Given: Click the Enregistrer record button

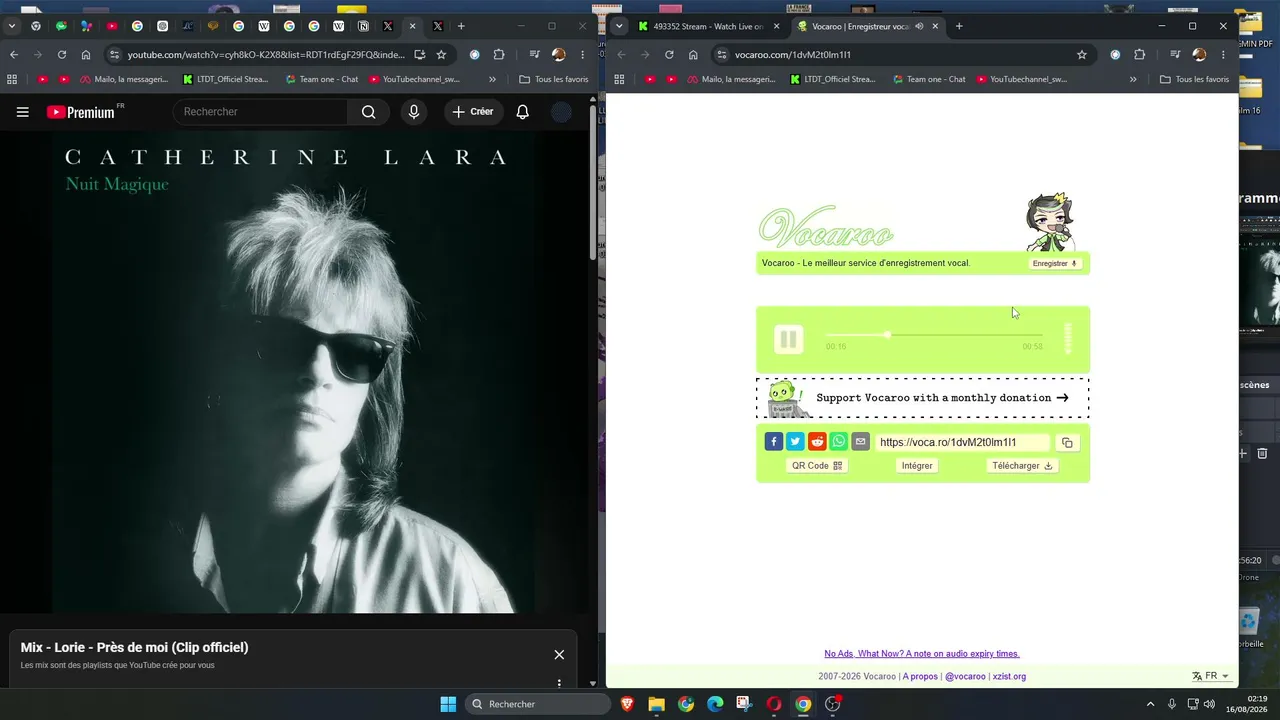Looking at the screenshot, I should point(1055,264).
